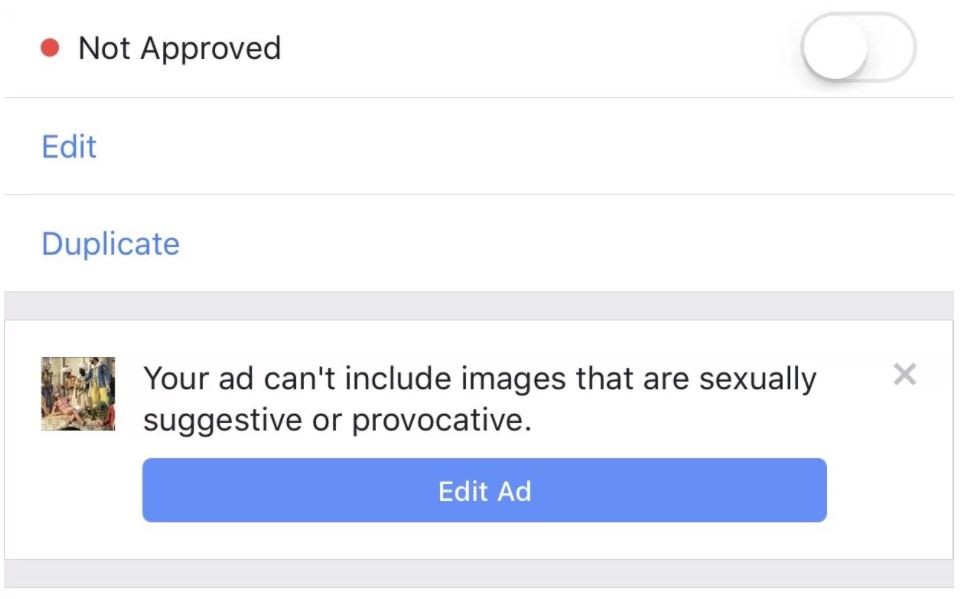The height and width of the screenshot is (599, 960).
Task: Enable the ad using the switch
Action: [858, 48]
